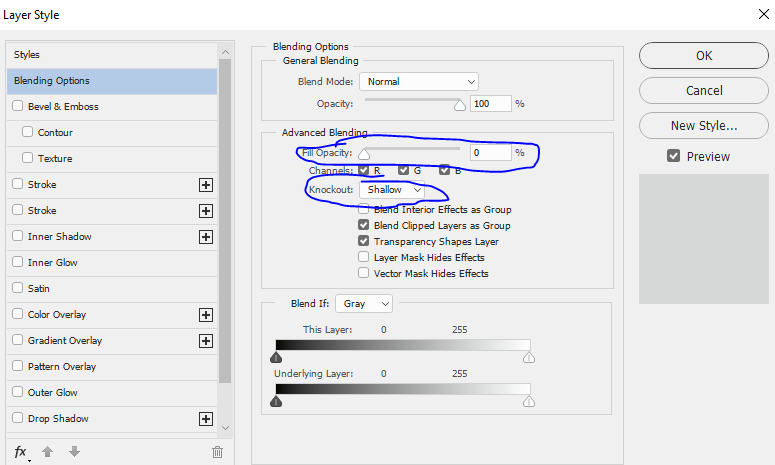Viewport: 775px width, 465px height.
Task: Open Gradient Overlay effect settings
Action: tap(65, 341)
